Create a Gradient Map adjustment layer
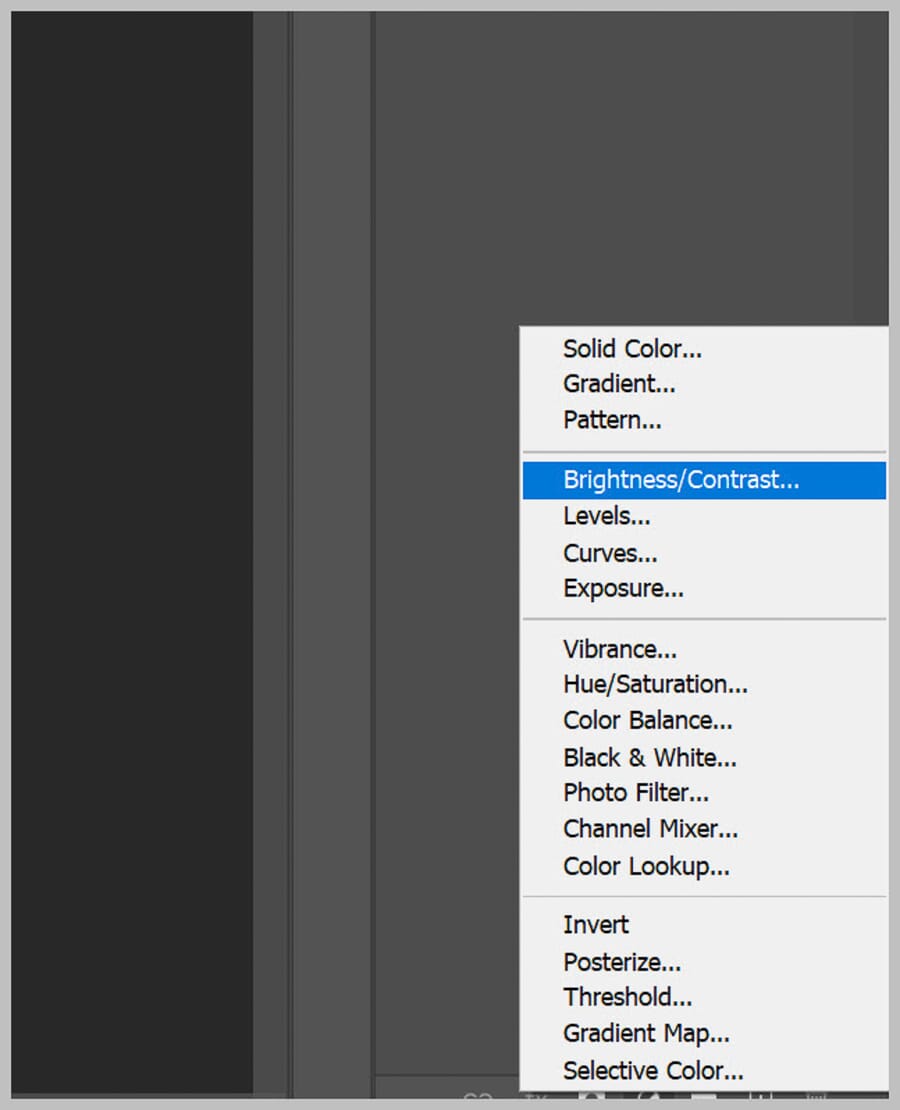The width and height of the screenshot is (900, 1110). [x=647, y=1033]
